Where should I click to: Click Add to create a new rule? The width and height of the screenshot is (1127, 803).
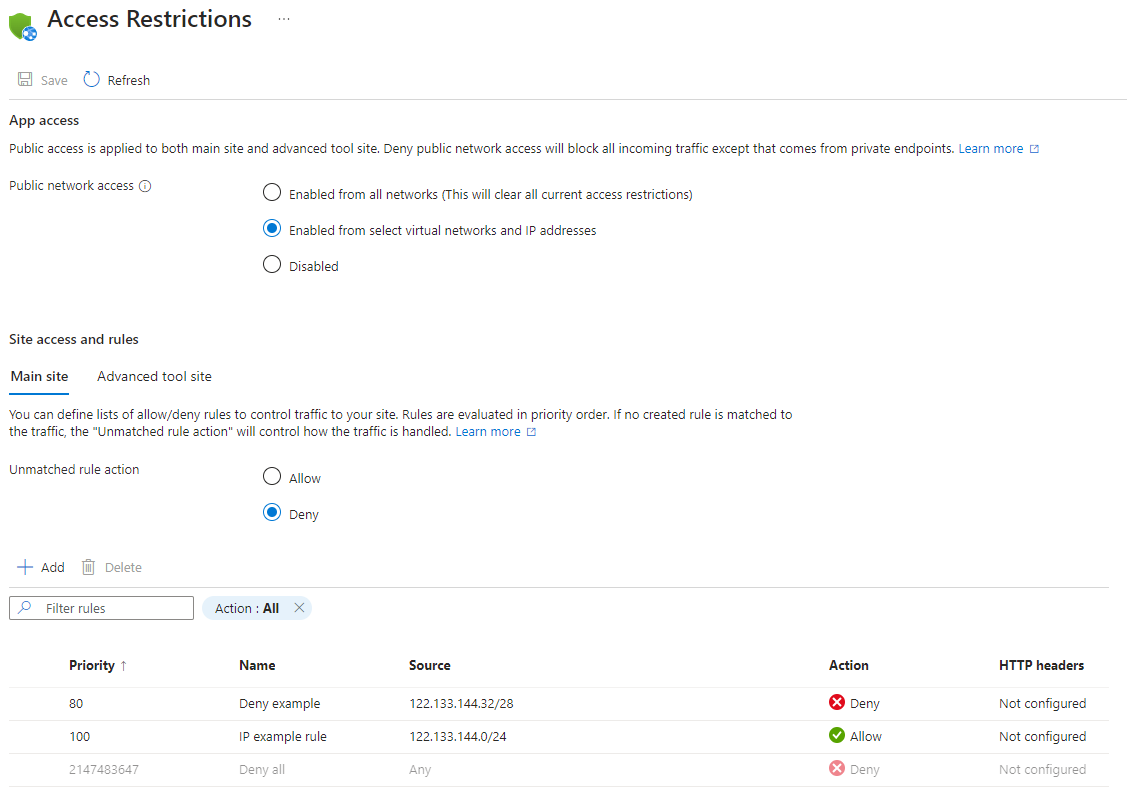coord(40,567)
